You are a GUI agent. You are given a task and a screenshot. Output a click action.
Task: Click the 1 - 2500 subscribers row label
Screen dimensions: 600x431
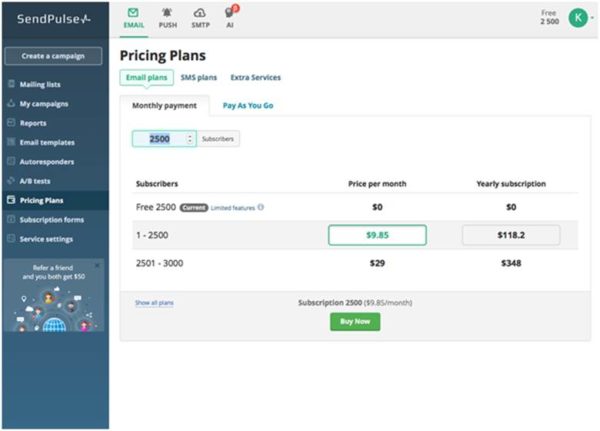coord(152,235)
